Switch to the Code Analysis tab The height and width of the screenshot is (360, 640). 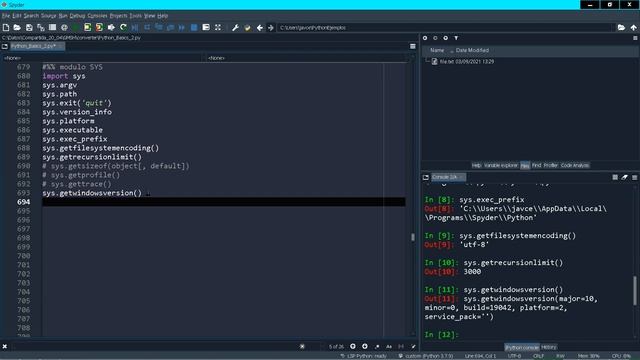[x=575, y=165]
